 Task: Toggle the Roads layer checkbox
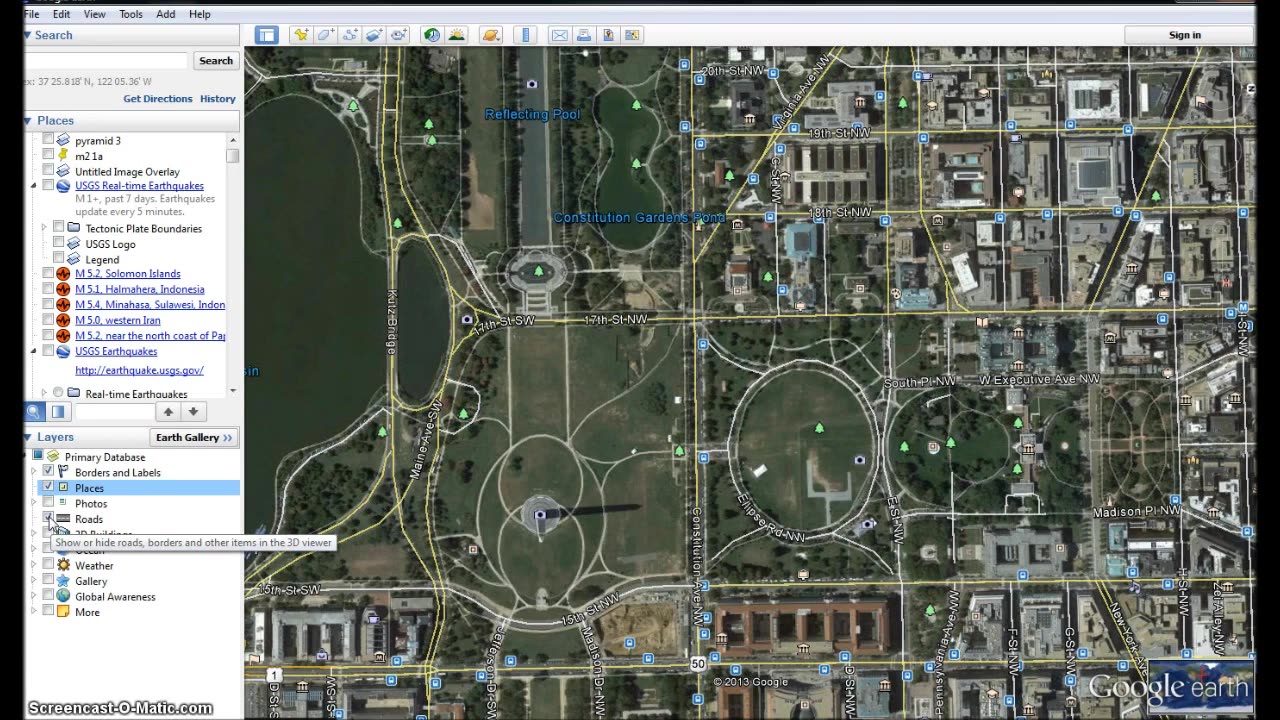[48, 518]
